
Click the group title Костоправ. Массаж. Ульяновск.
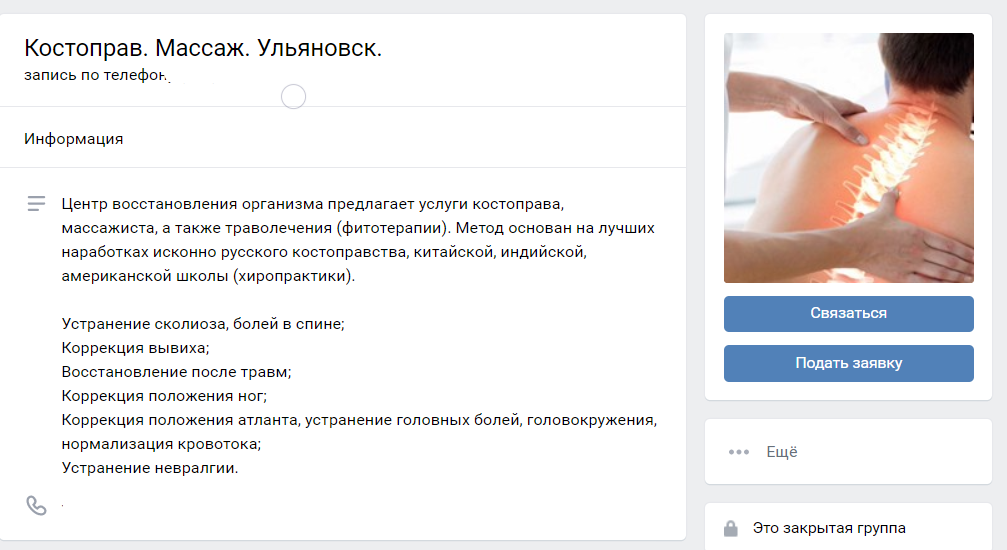tap(203, 48)
